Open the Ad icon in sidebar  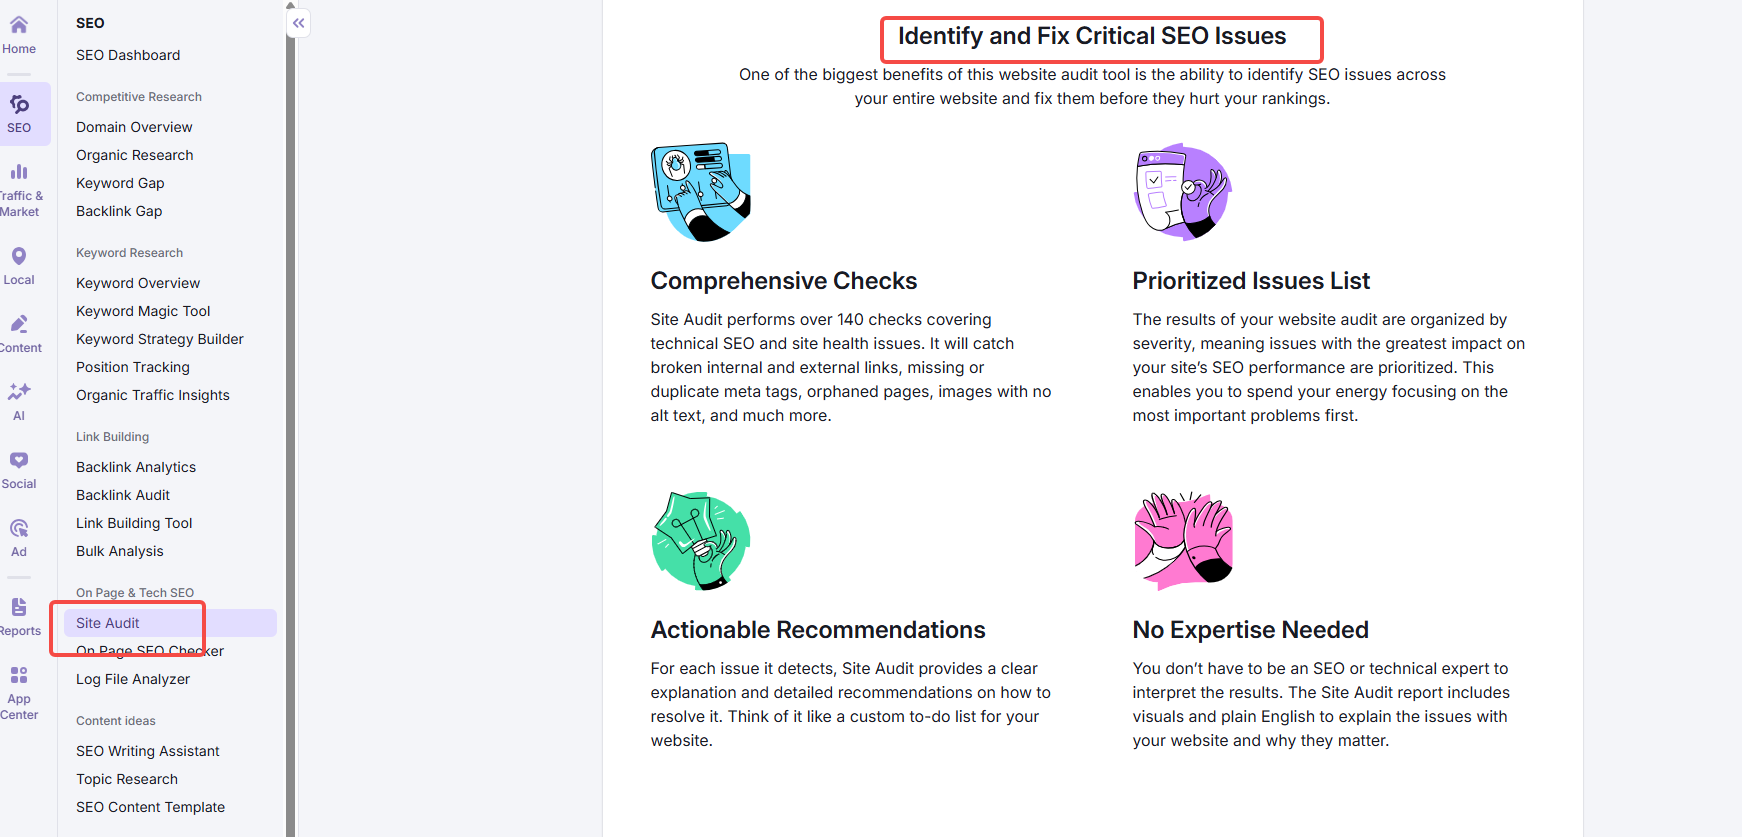click(19, 529)
